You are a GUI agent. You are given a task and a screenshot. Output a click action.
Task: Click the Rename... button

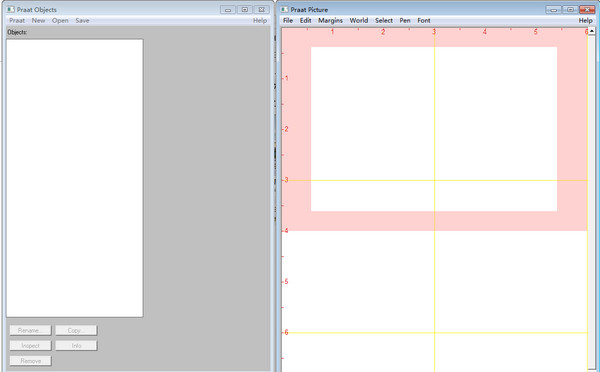(x=30, y=330)
